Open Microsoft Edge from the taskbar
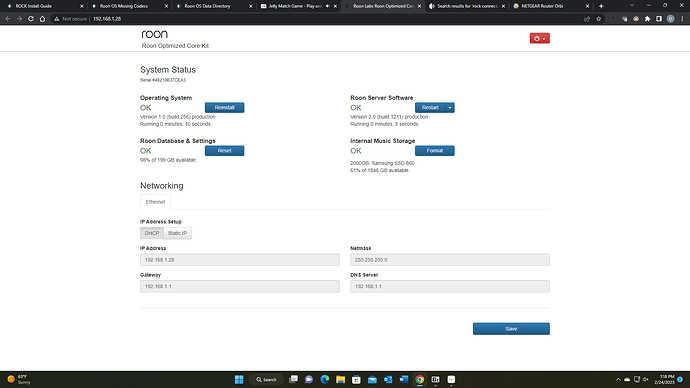This screenshot has height=388, width=690. pos(325,380)
